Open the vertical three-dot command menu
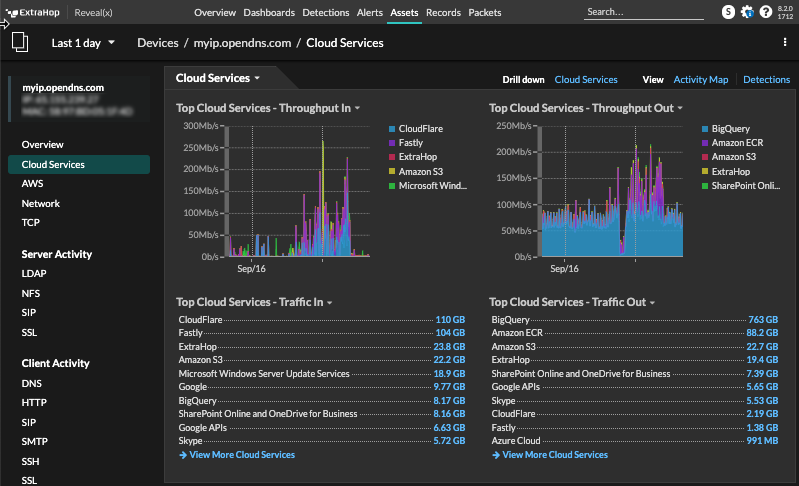799x486 pixels. pos(785,42)
